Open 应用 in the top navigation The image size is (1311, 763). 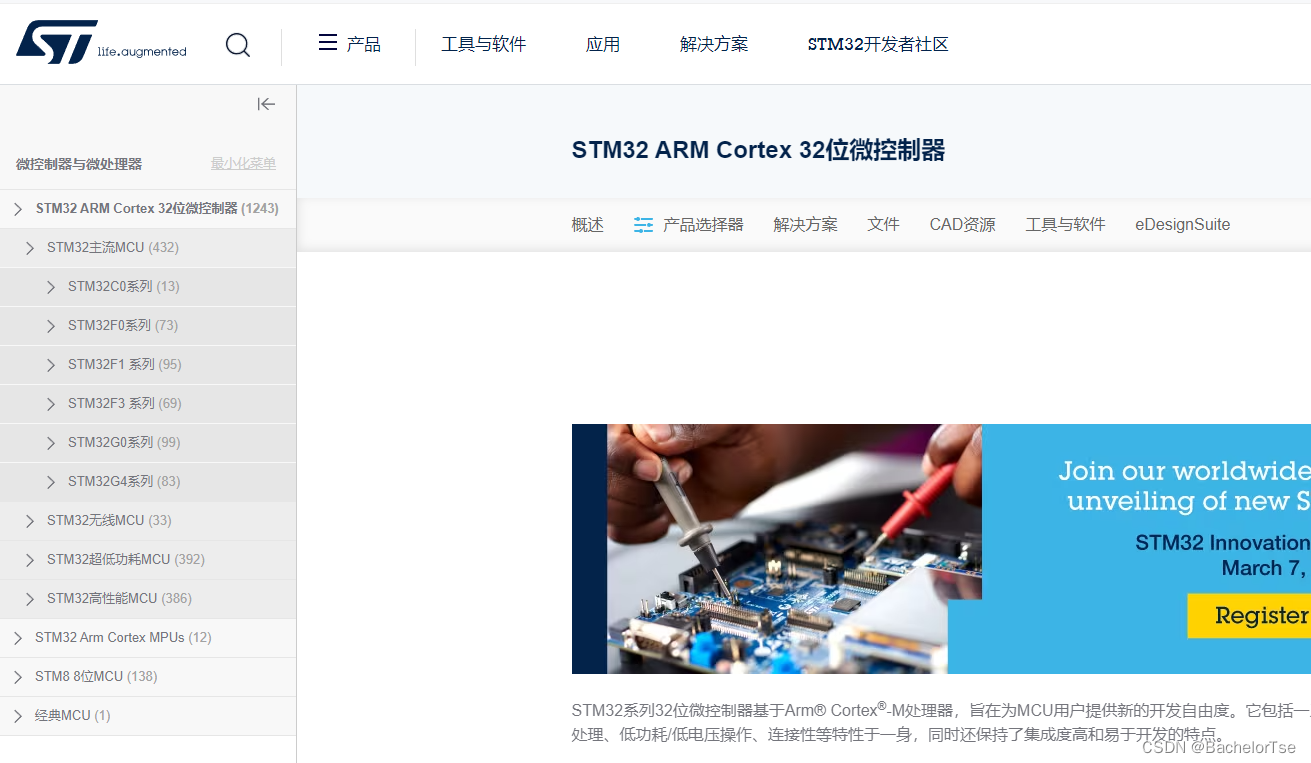coord(603,44)
